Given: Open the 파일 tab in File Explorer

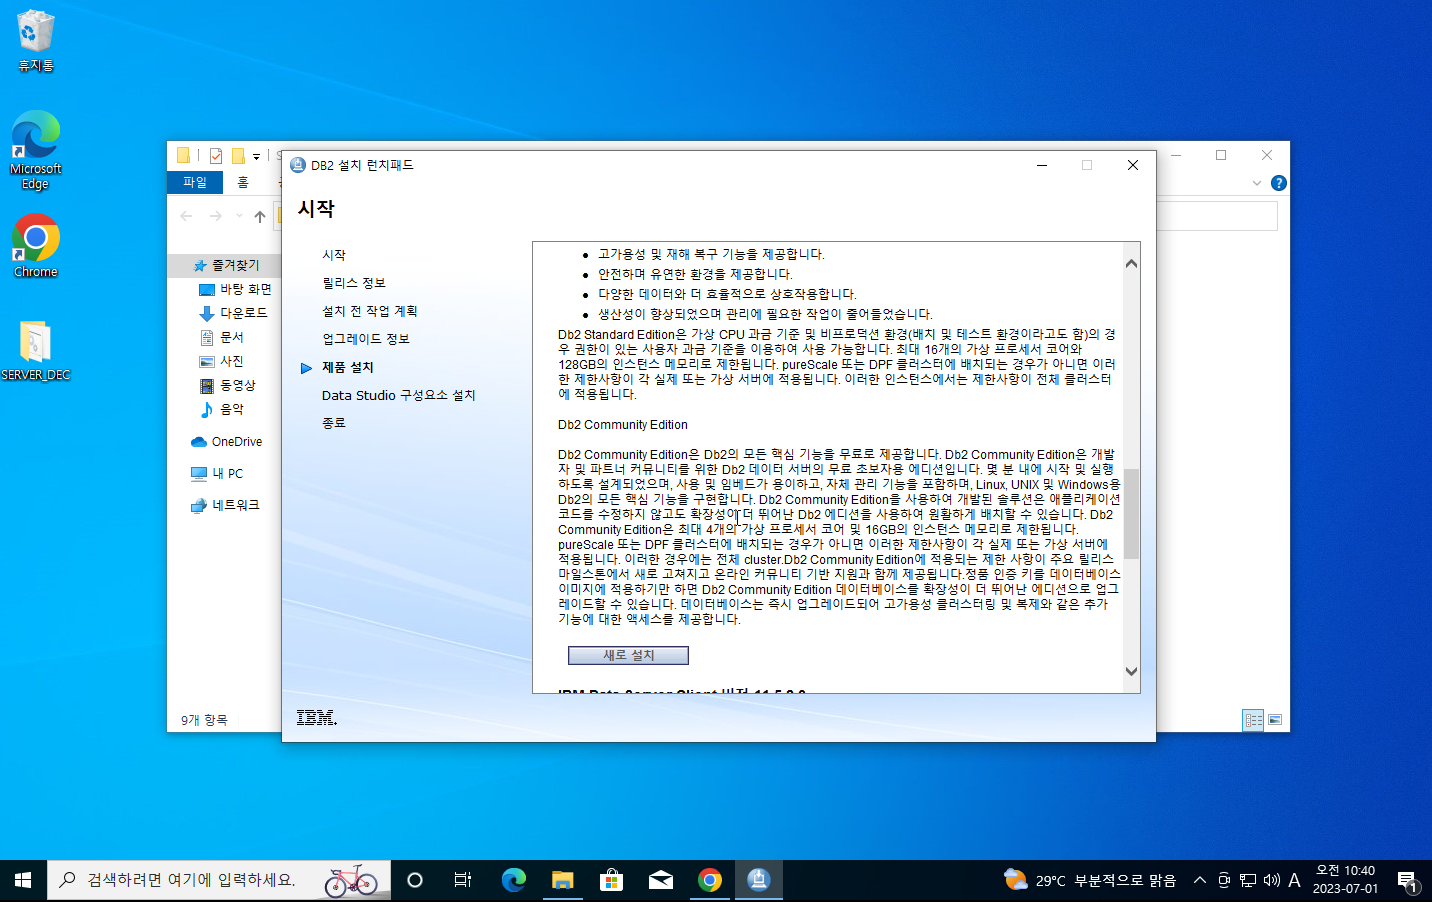Looking at the screenshot, I should [x=195, y=182].
